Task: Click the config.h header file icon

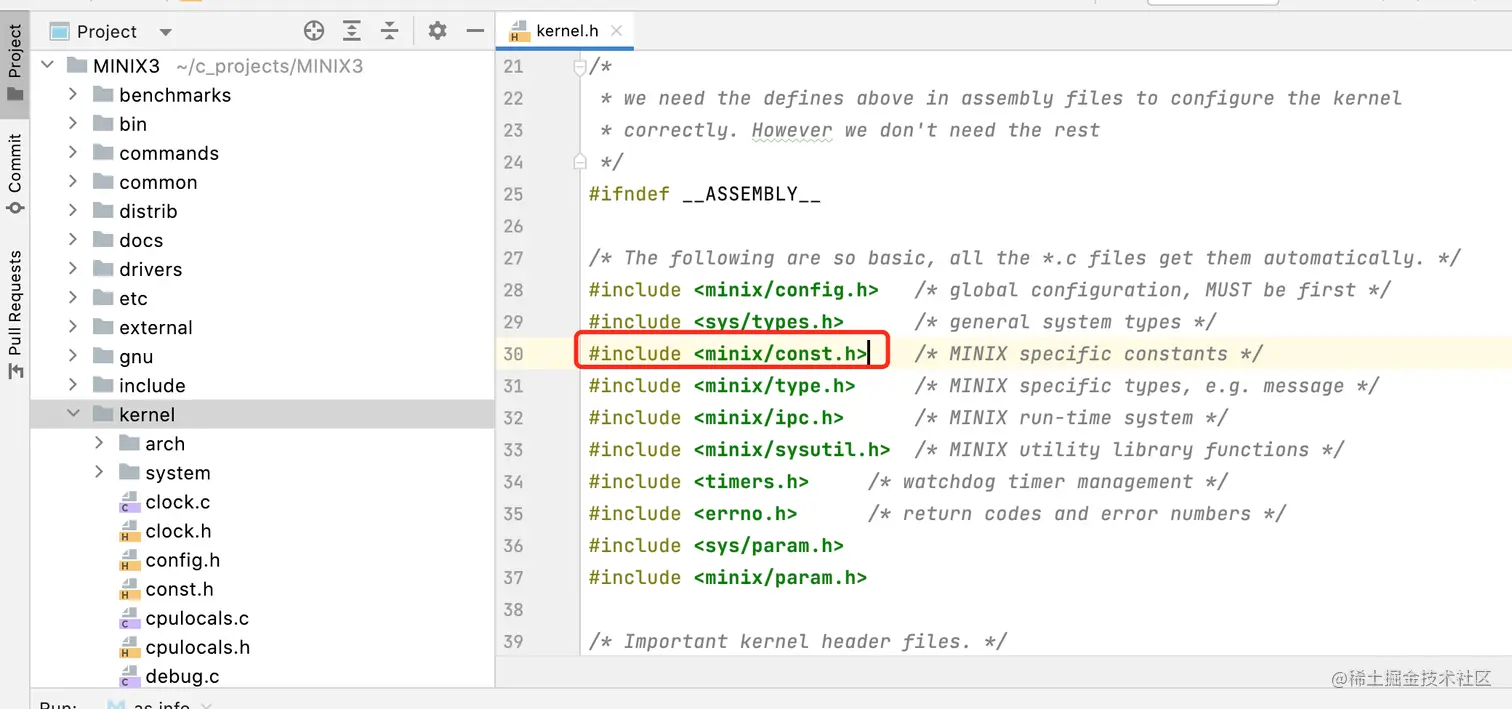Action: pos(129,560)
